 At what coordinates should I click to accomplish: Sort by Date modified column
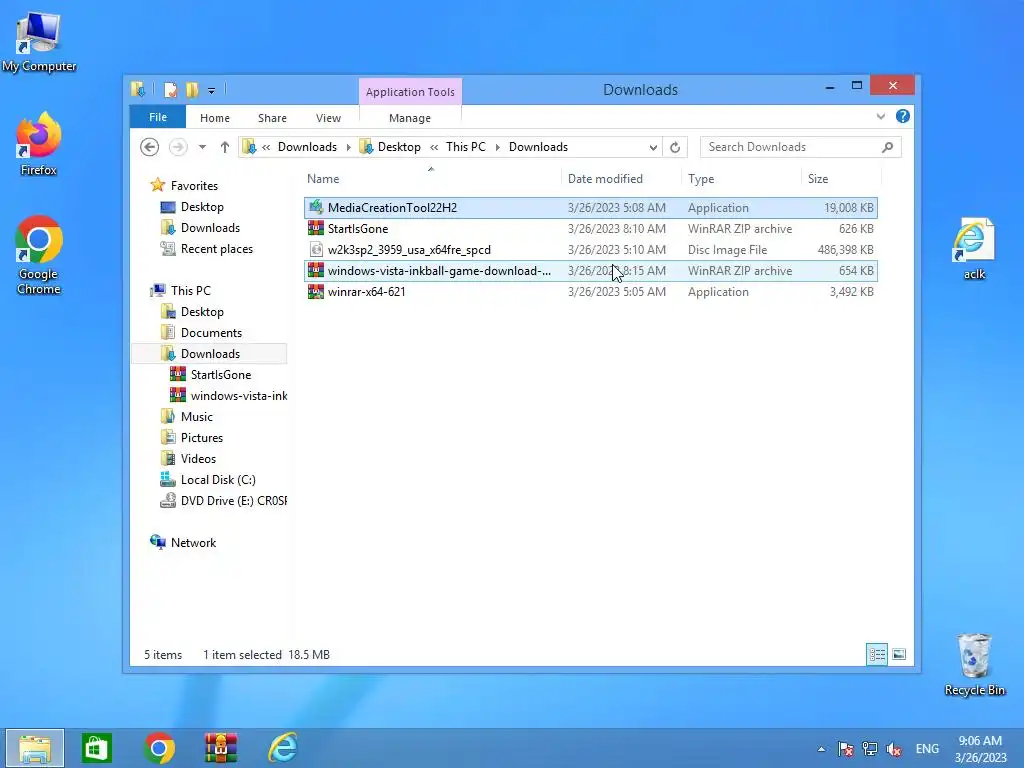(620, 178)
